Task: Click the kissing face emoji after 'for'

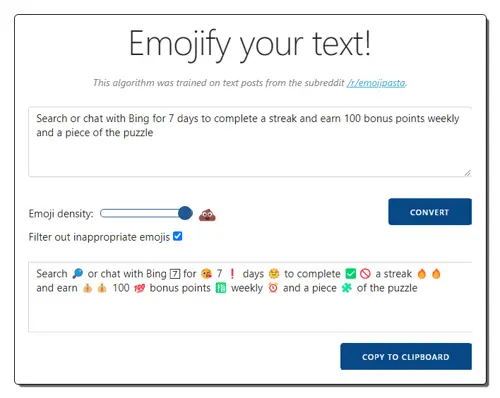Action: (207, 274)
